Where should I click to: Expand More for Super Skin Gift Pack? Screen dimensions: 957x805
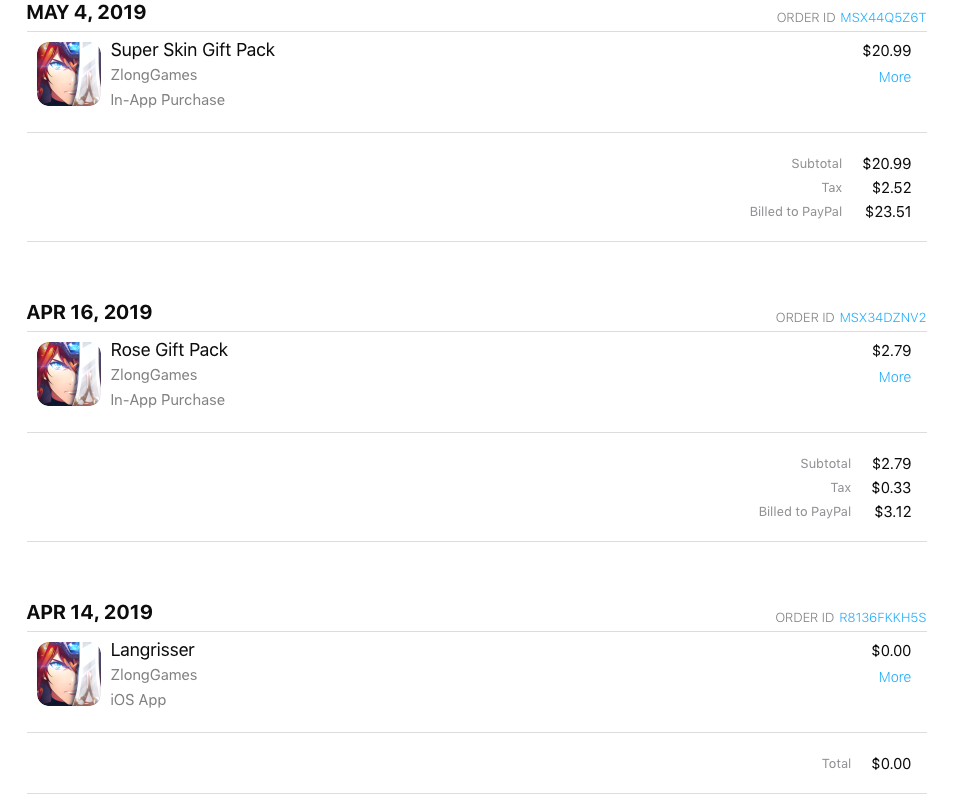[894, 78]
